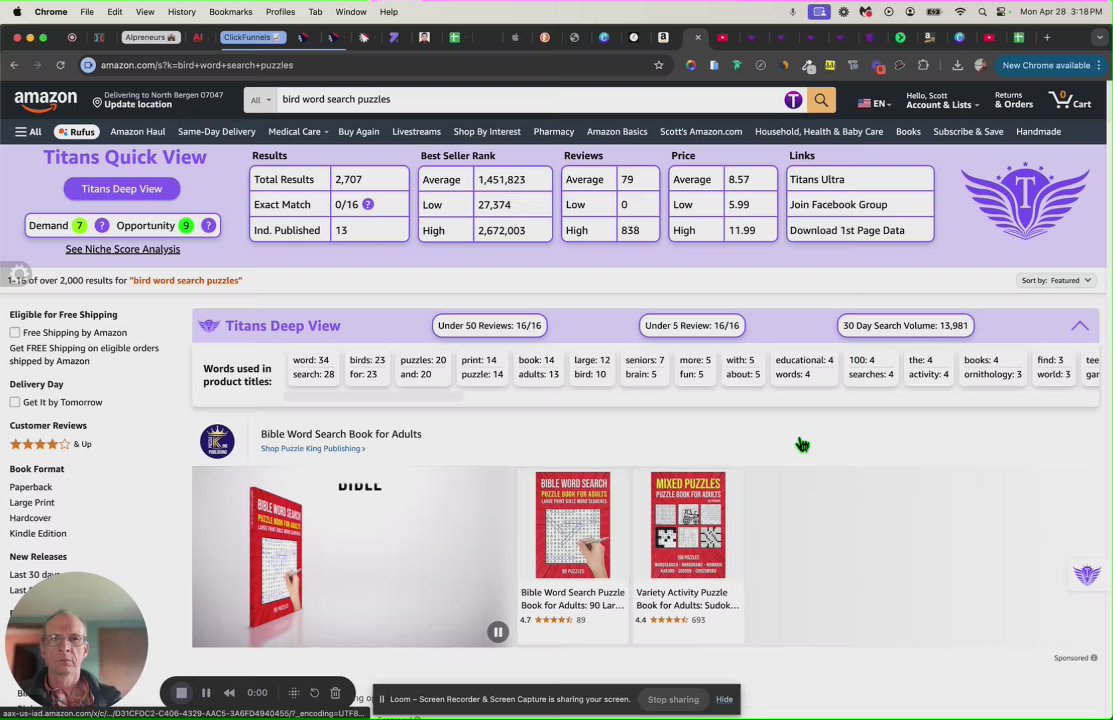Go back to previous page

(x=14, y=65)
